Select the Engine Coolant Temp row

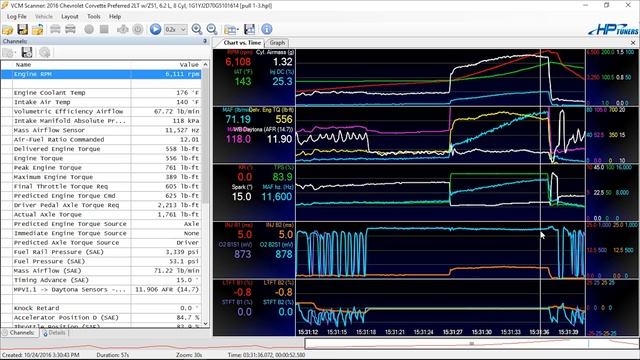click(101, 93)
